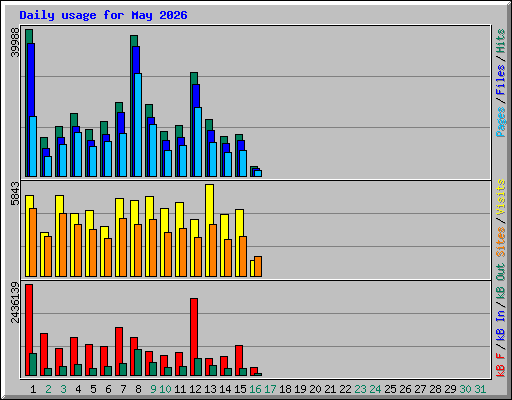512x400 pixels.
Task: Click day 11 on the x-axis
Action: click(x=180, y=389)
